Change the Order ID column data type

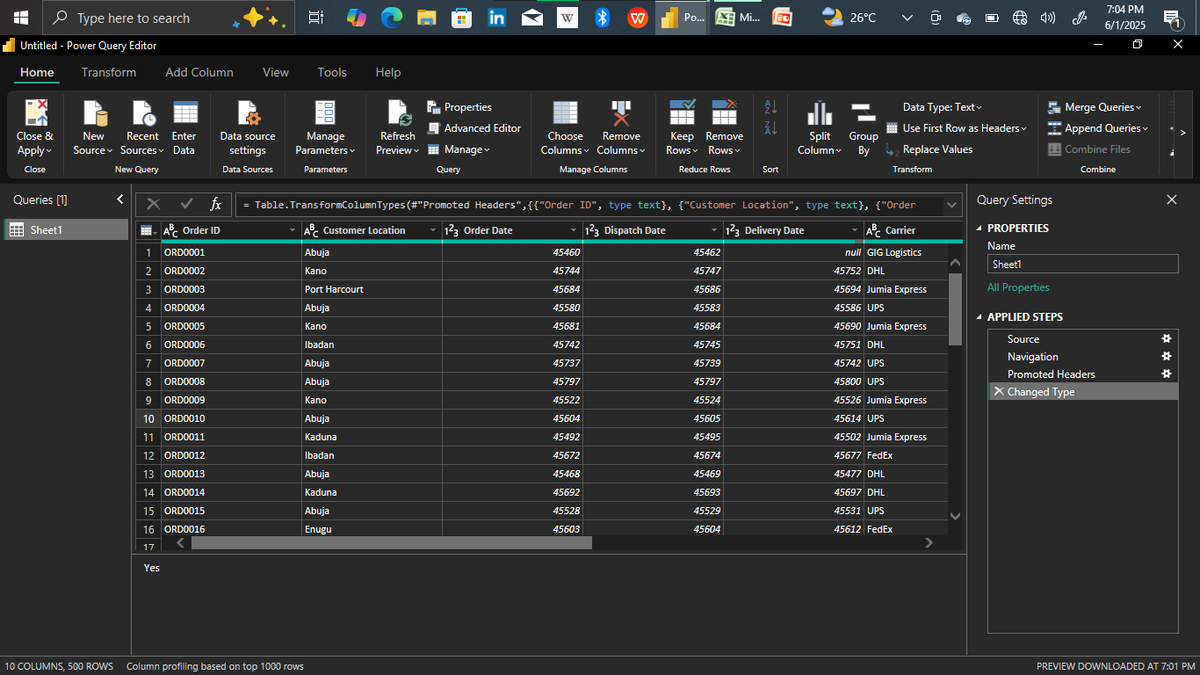tap(170, 230)
